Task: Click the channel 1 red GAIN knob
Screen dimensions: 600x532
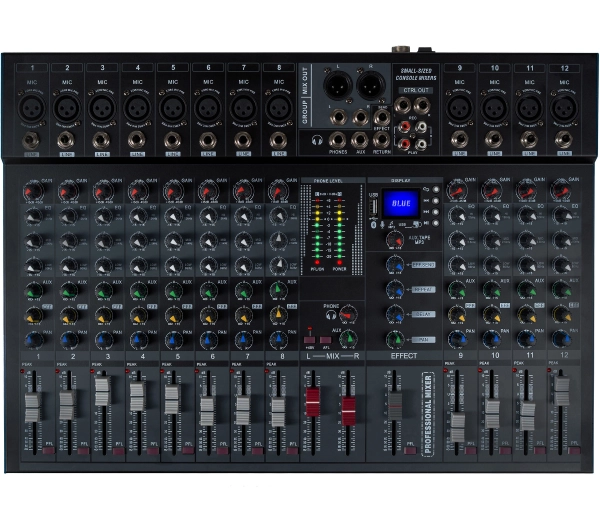Action: [x=33, y=190]
